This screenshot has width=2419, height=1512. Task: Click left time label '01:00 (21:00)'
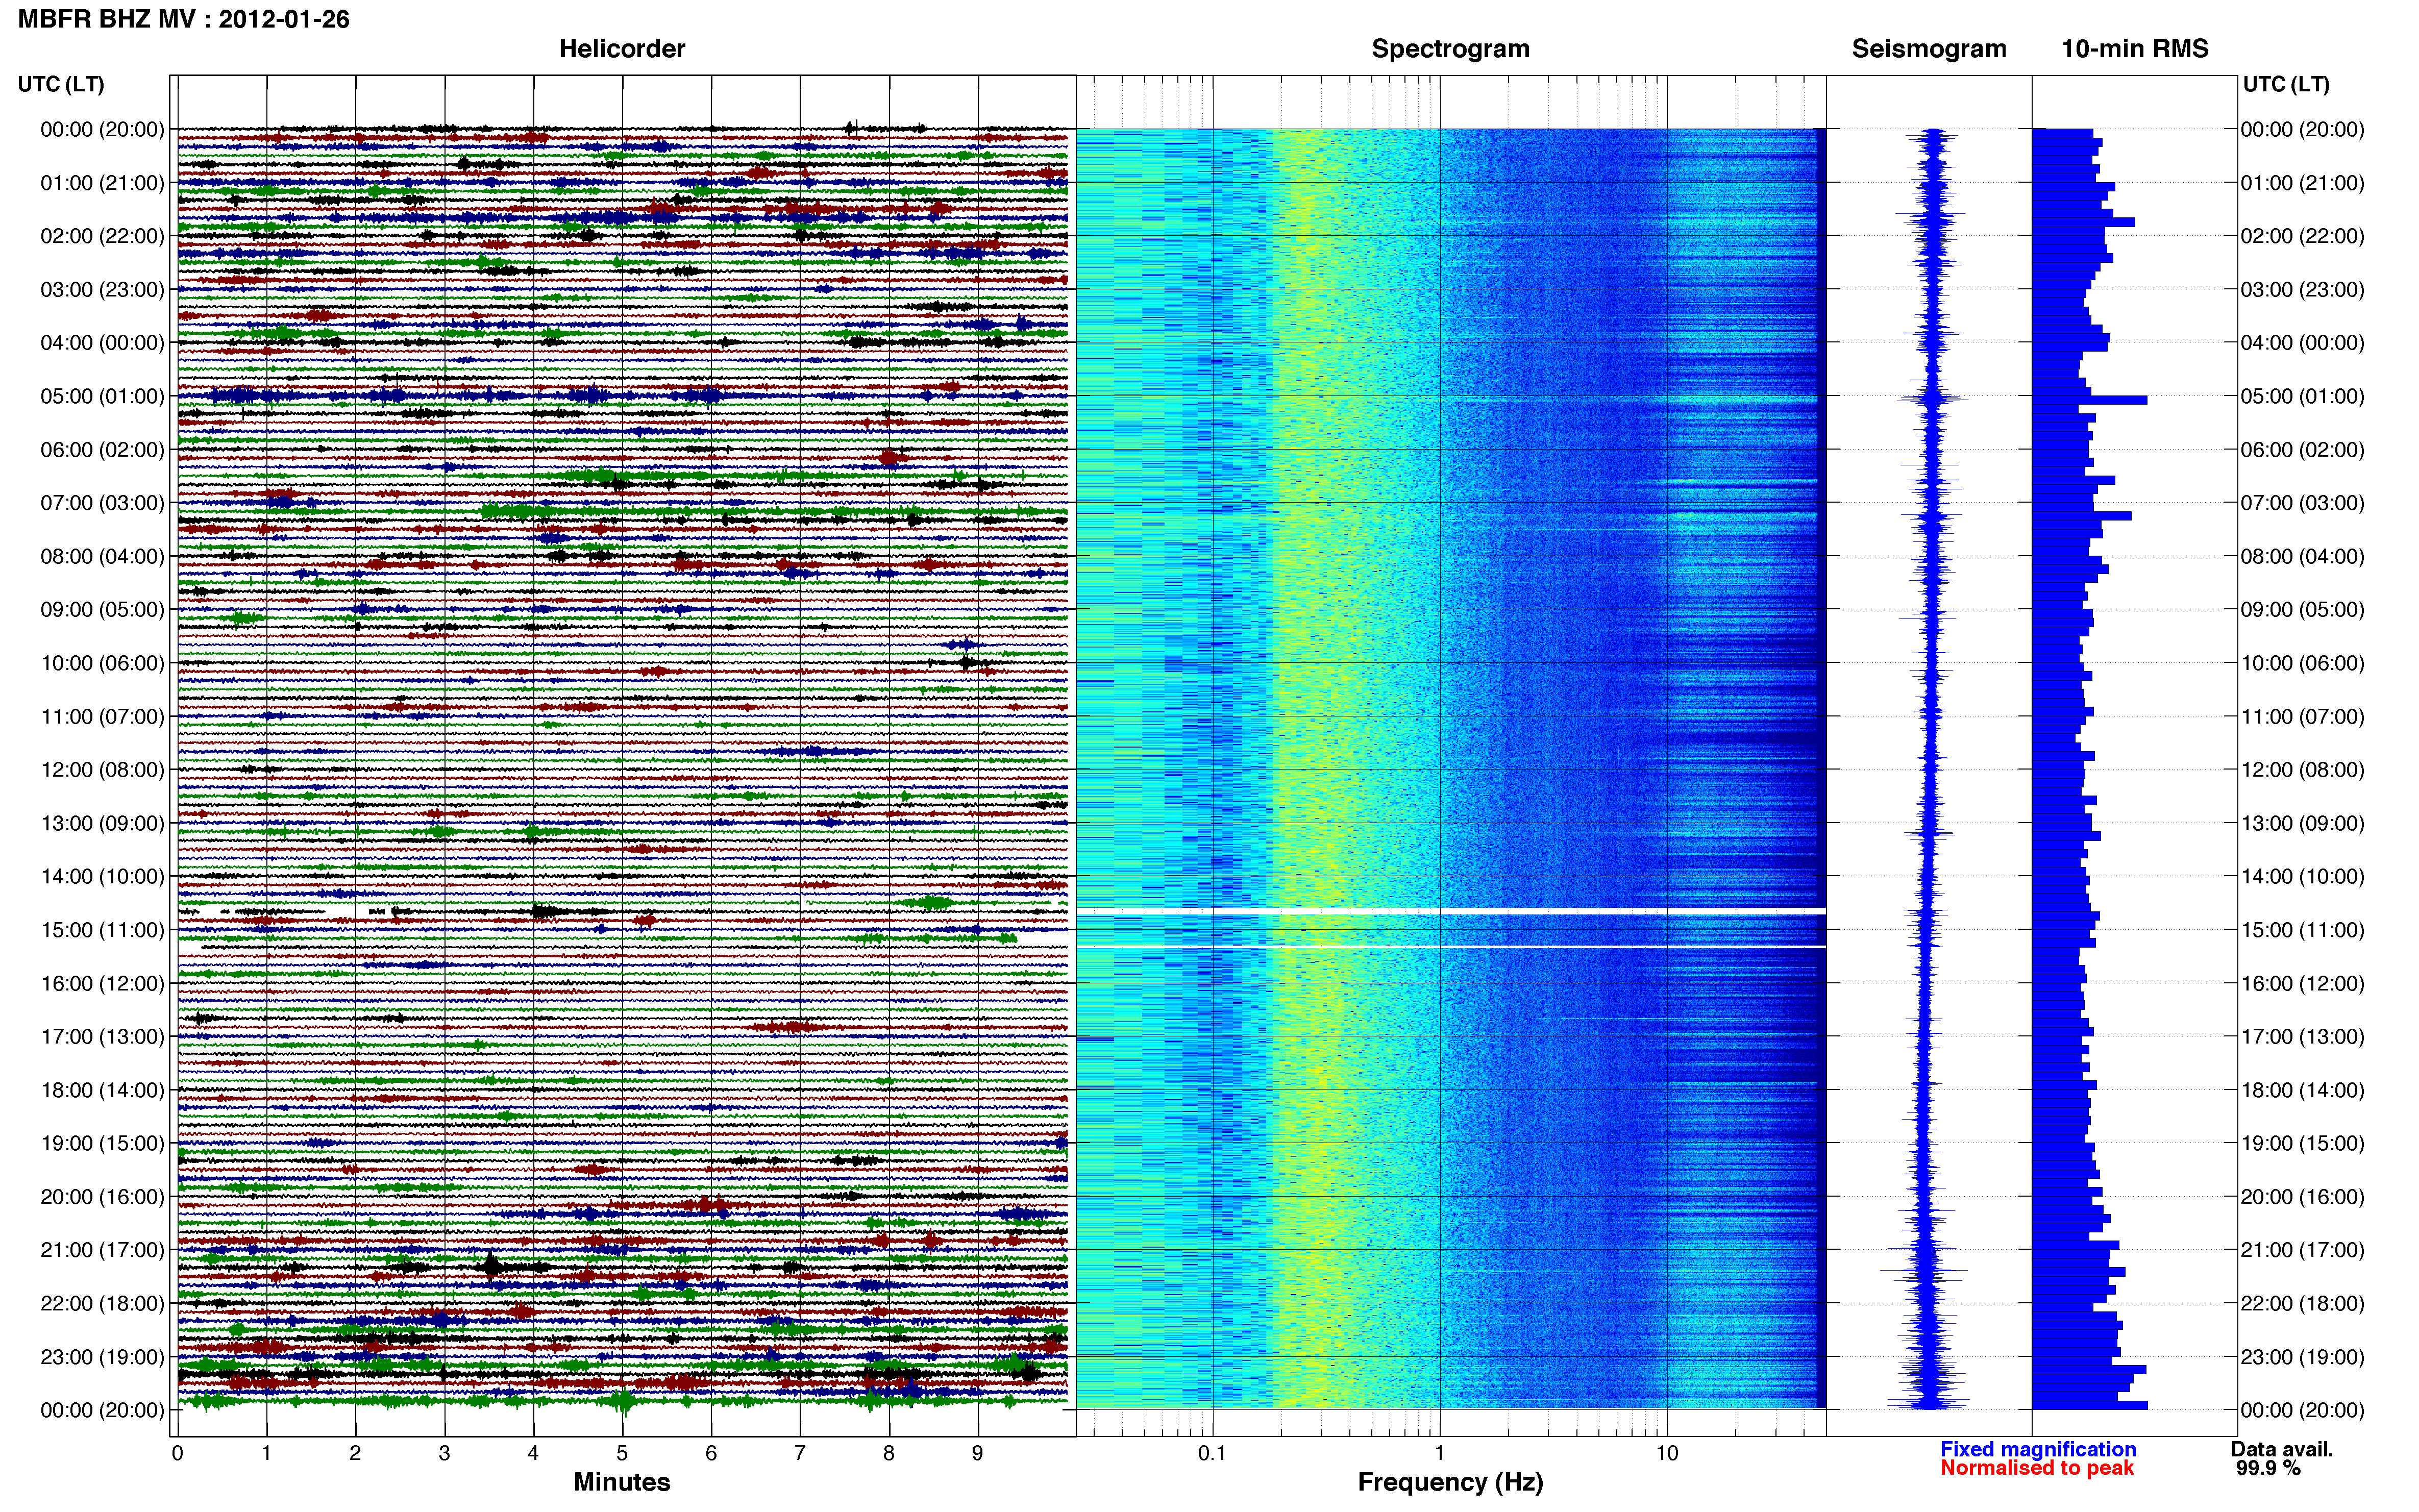pos(102,183)
